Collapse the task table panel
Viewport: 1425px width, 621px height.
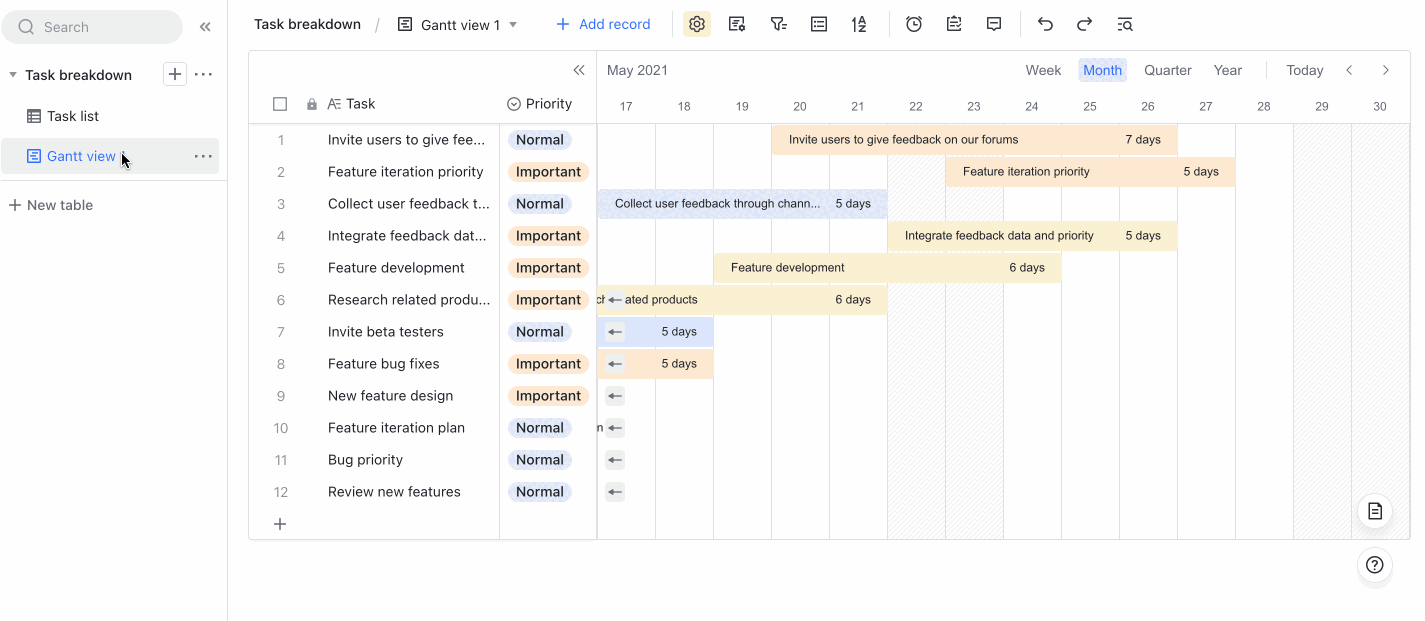tap(578, 70)
